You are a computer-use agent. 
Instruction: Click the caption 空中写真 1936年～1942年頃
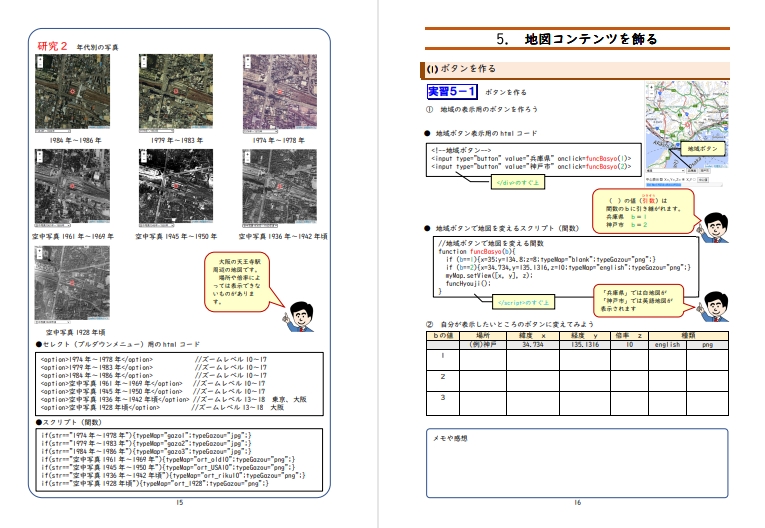[283, 236]
